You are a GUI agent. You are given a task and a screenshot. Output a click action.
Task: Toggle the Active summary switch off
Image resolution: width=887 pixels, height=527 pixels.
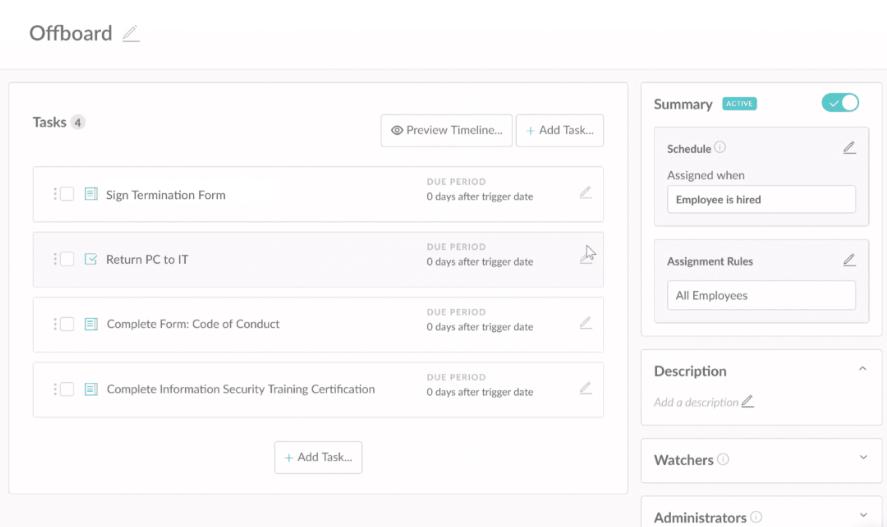(840, 103)
